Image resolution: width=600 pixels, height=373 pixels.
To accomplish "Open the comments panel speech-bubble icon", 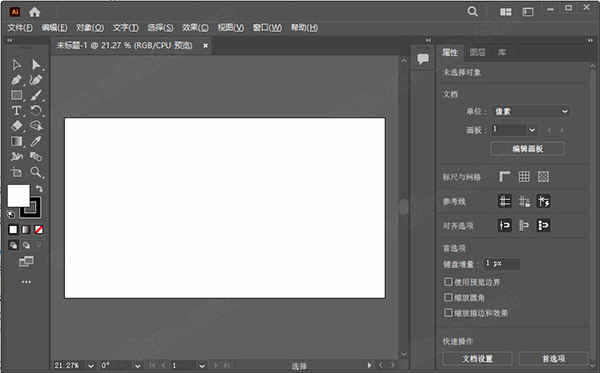I will click(x=423, y=59).
